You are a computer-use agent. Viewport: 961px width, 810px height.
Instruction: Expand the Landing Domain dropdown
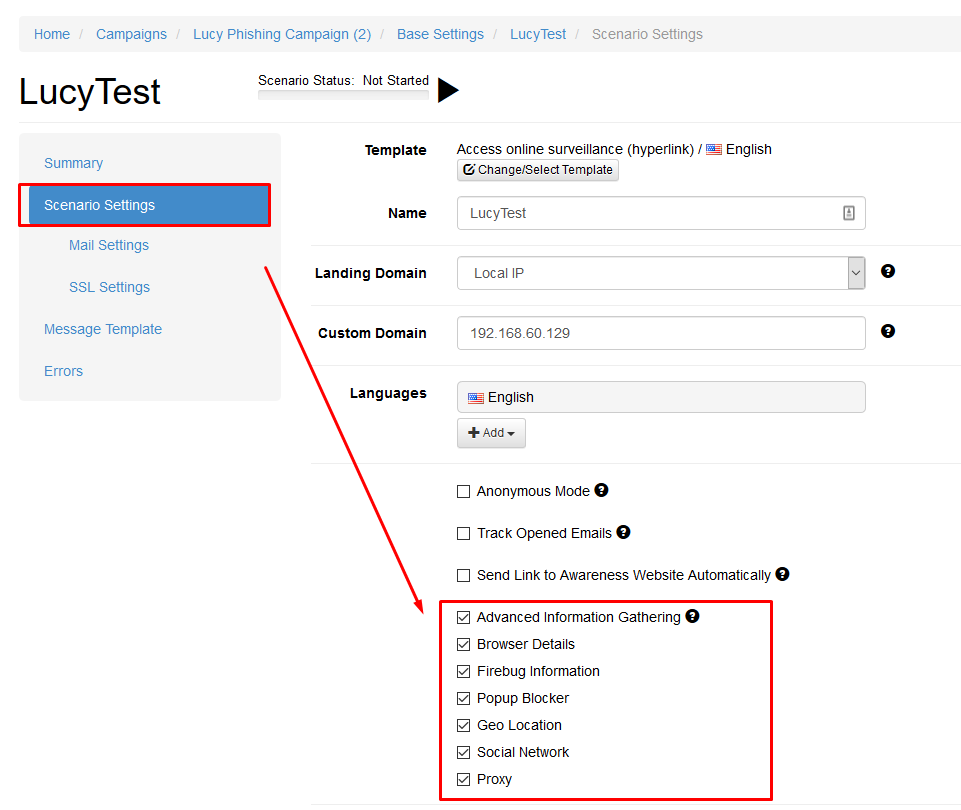tap(856, 273)
